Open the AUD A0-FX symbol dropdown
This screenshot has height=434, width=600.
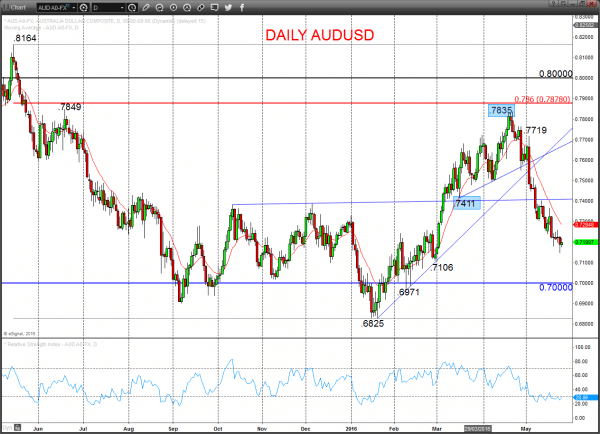coord(73,8)
